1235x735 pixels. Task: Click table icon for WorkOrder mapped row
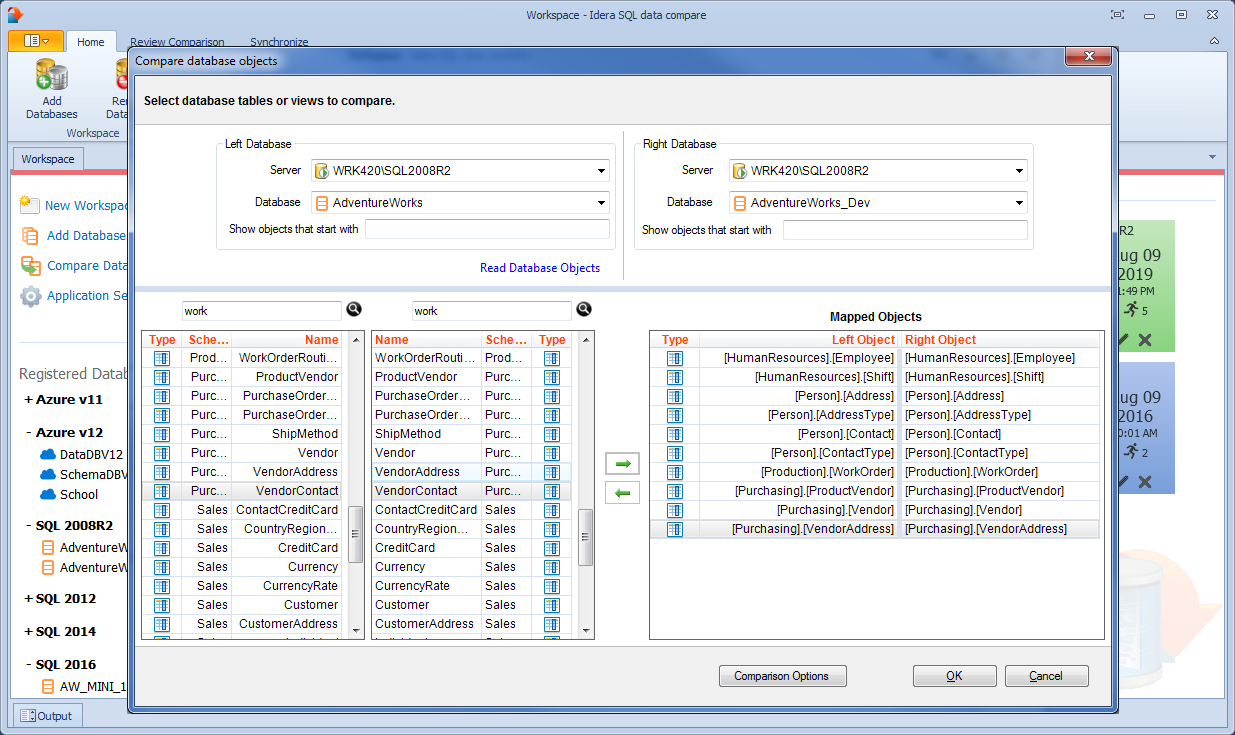click(675, 472)
